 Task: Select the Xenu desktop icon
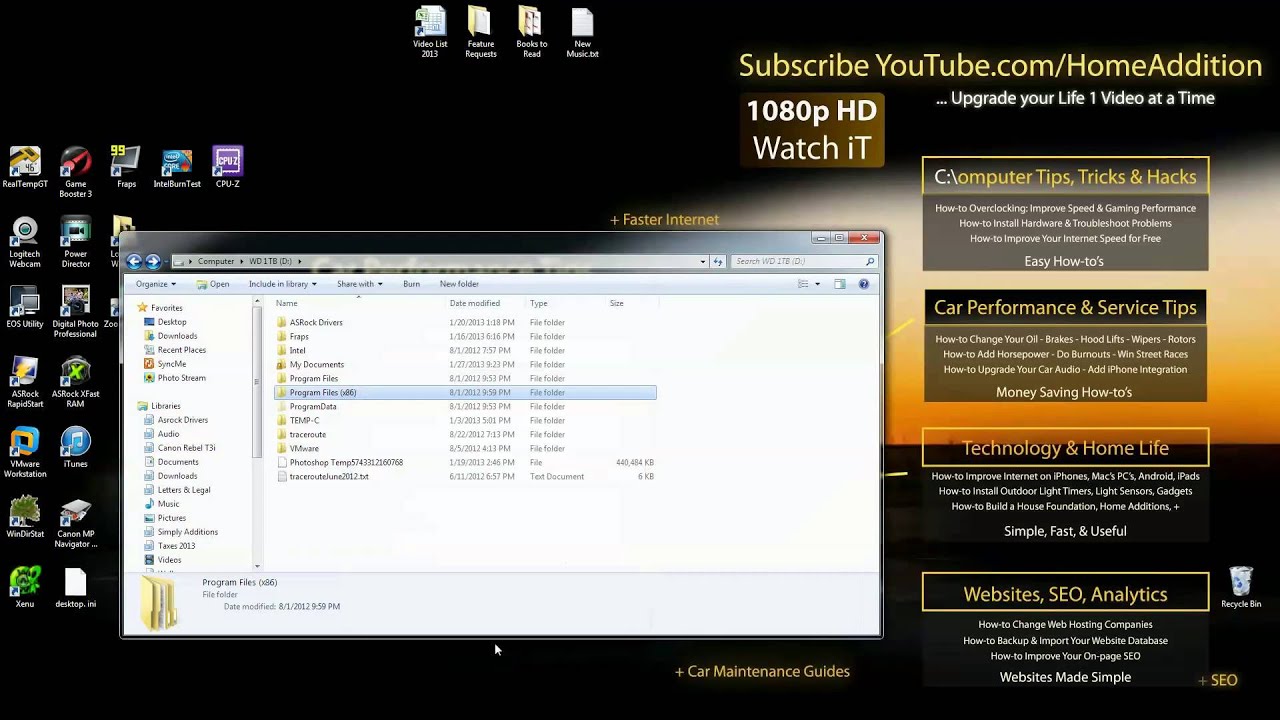pyautogui.click(x=25, y=587)
